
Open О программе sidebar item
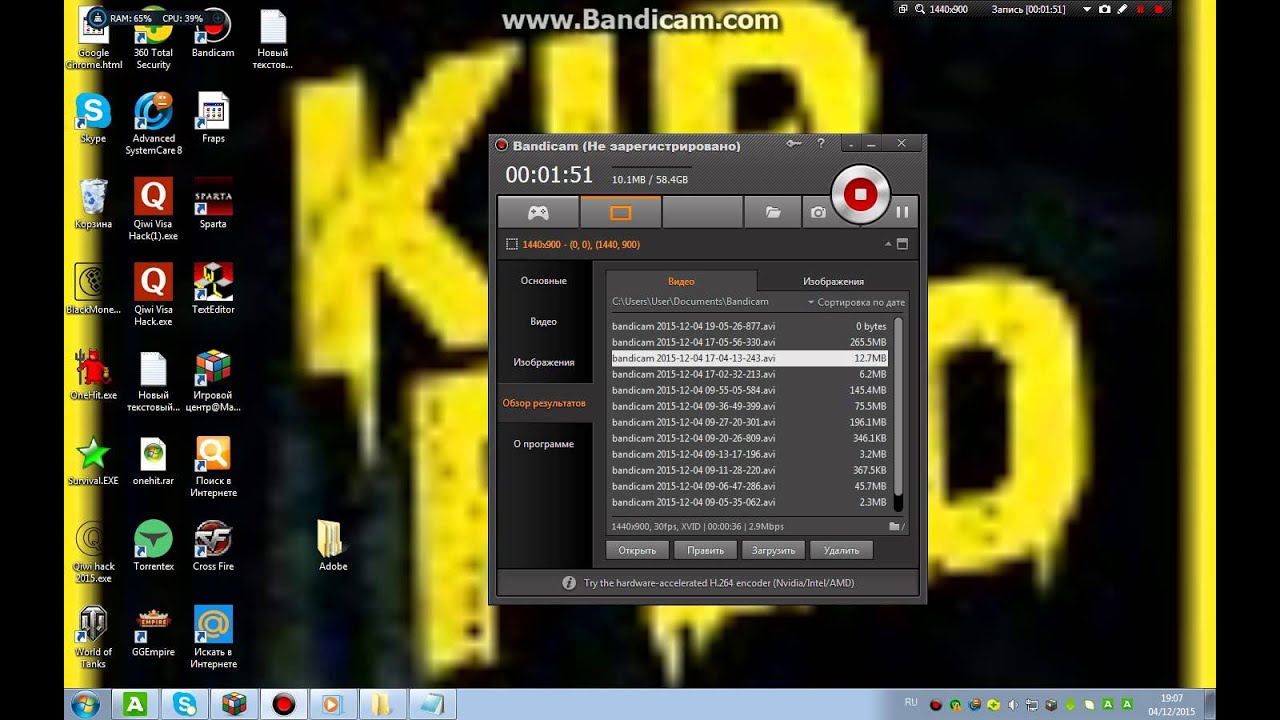pos(544,444)
